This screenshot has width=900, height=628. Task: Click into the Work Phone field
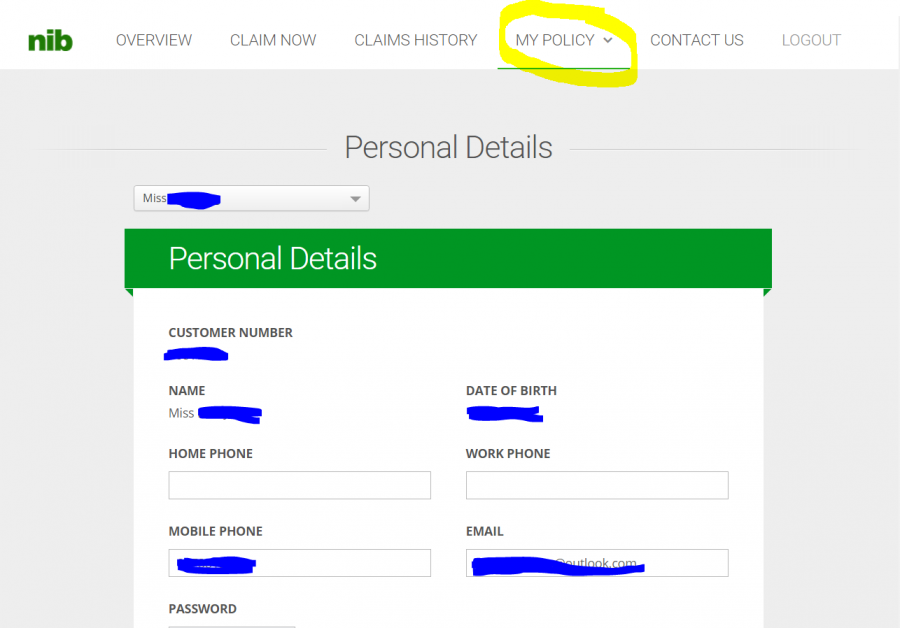coord(597,485)
